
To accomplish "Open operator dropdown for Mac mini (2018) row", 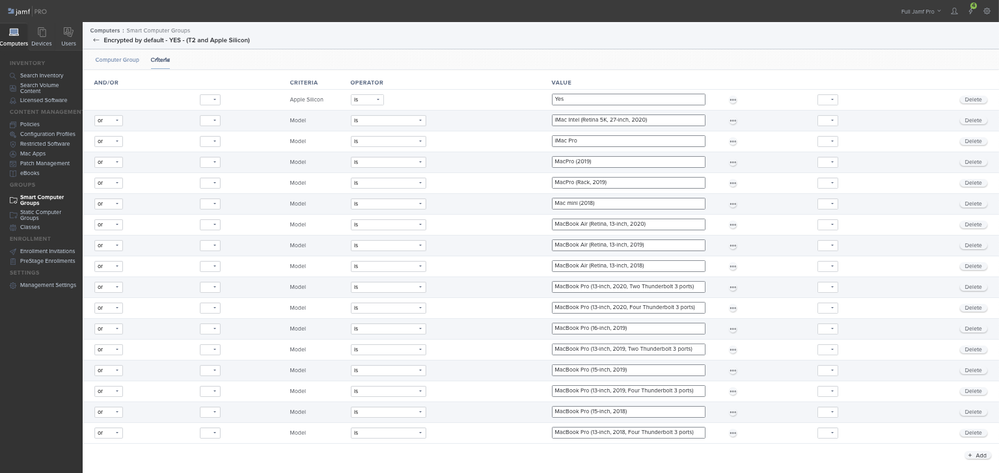I will pos(388,204).
